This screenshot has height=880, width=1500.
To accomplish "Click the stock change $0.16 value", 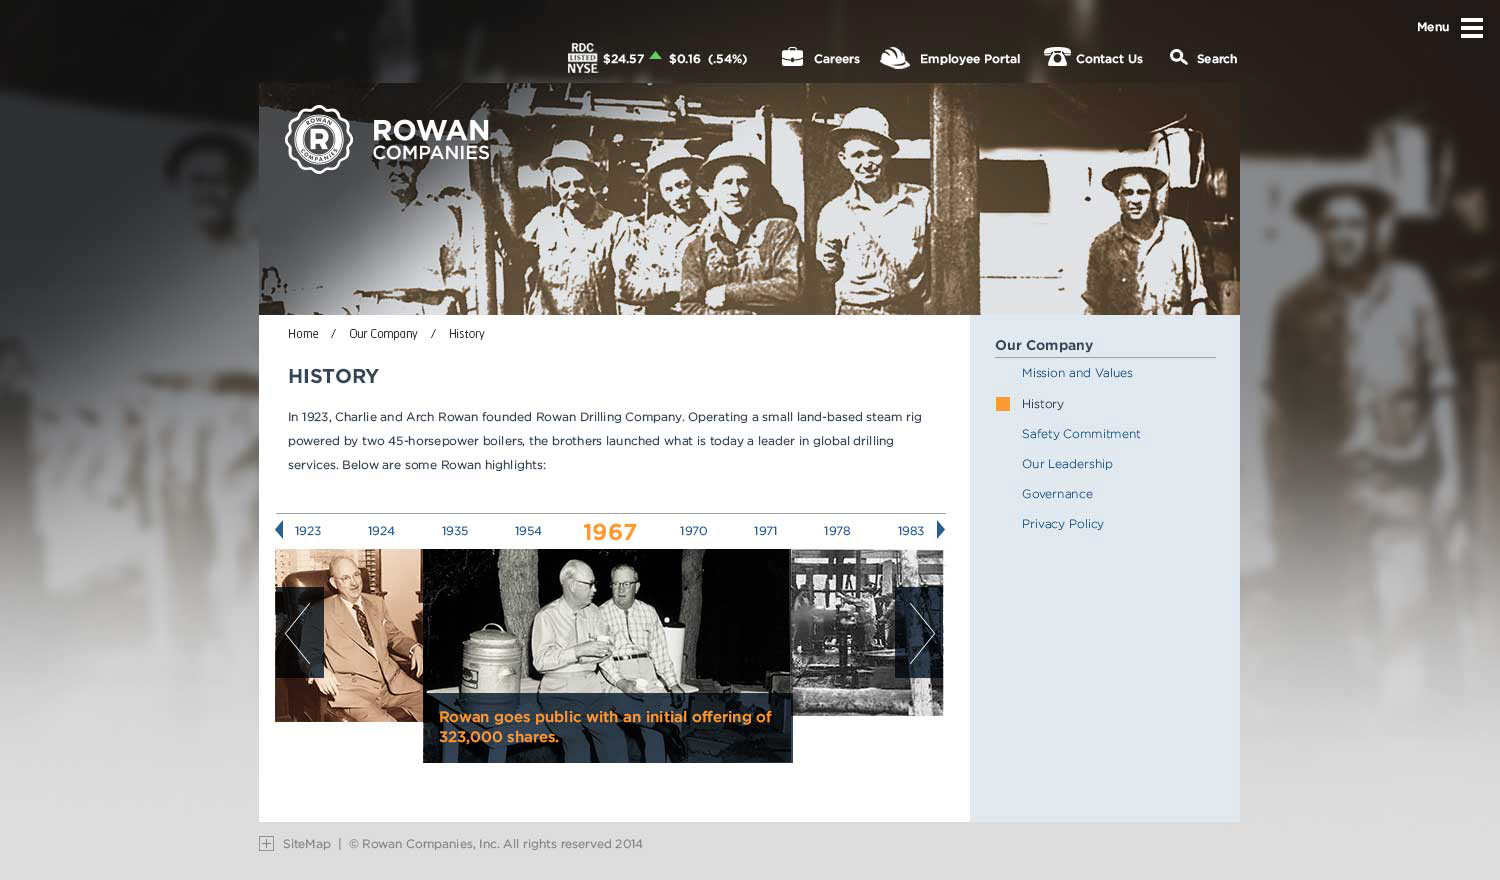I will pyautogui.click(x=685, y=59).
